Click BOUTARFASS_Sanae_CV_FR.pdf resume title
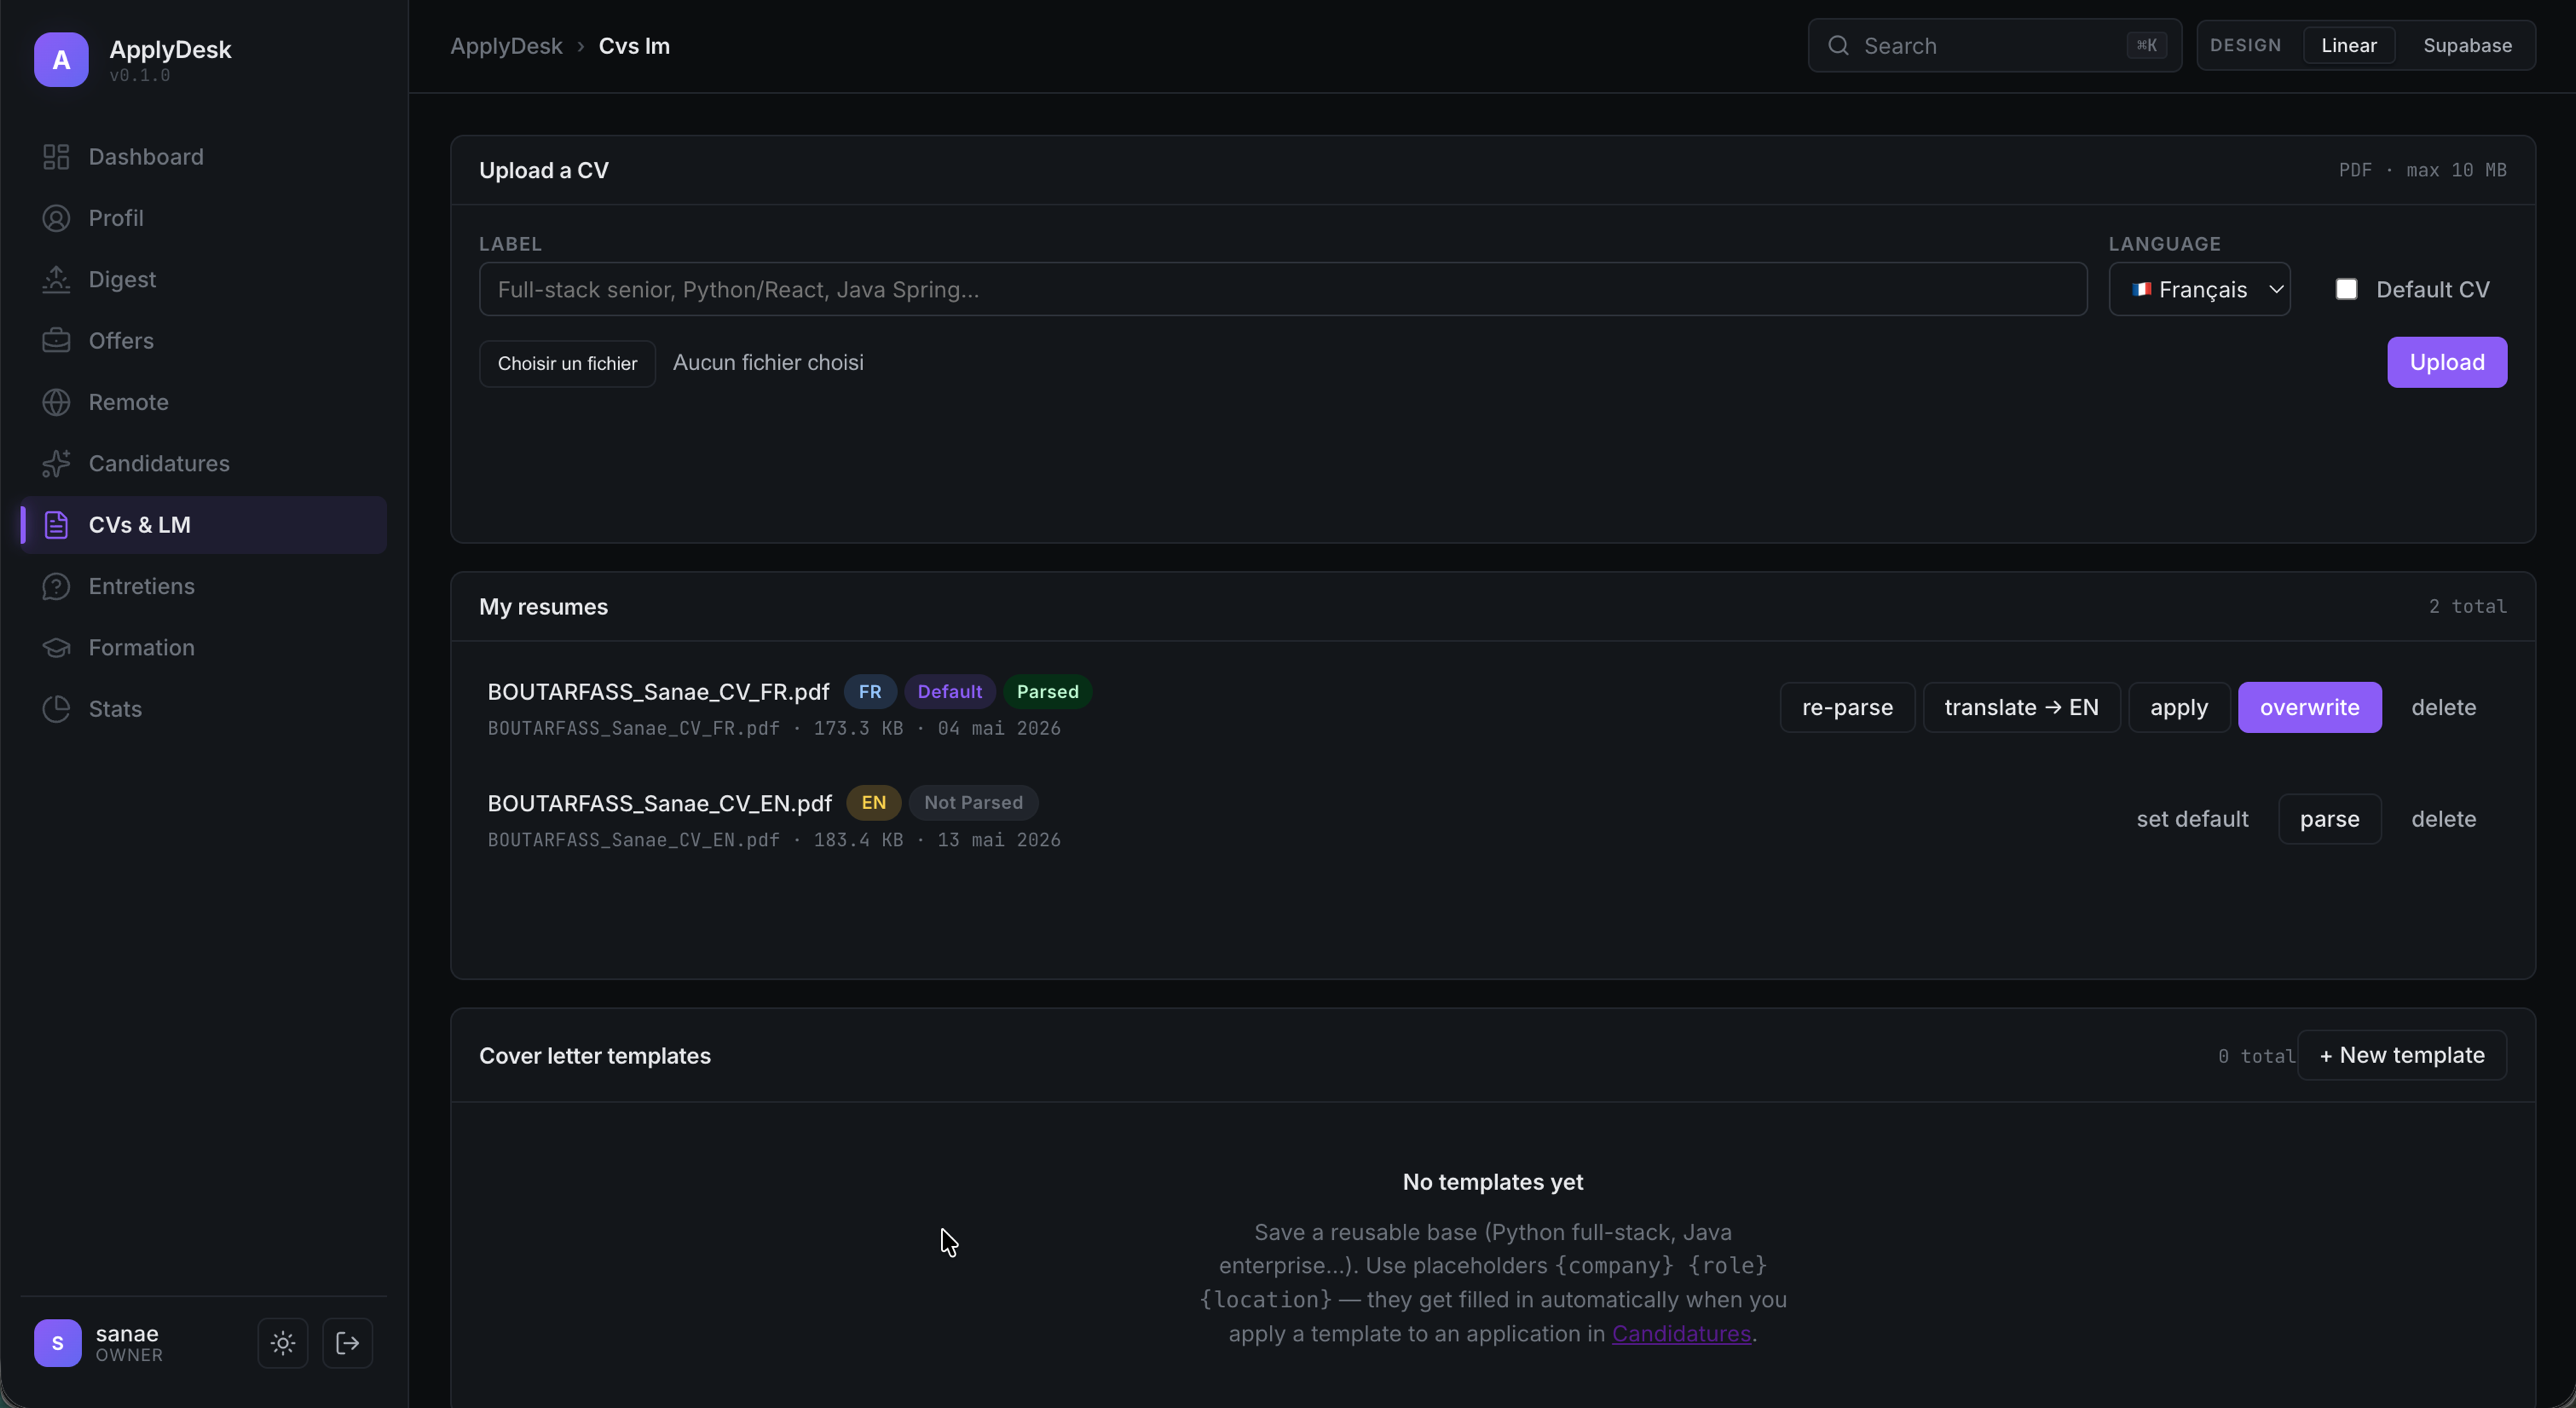Screen dimensions: 2576x1408 click(x=658, y=692)
